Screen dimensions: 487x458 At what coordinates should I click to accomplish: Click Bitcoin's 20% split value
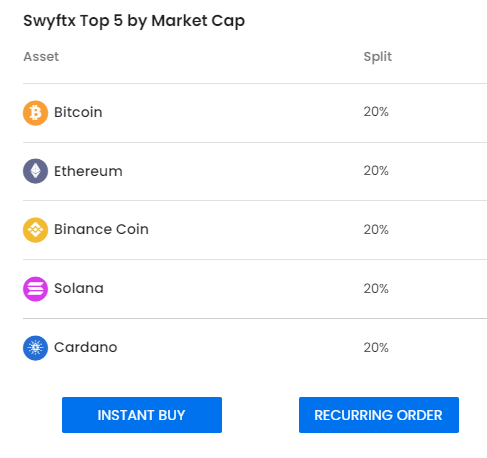376,112
